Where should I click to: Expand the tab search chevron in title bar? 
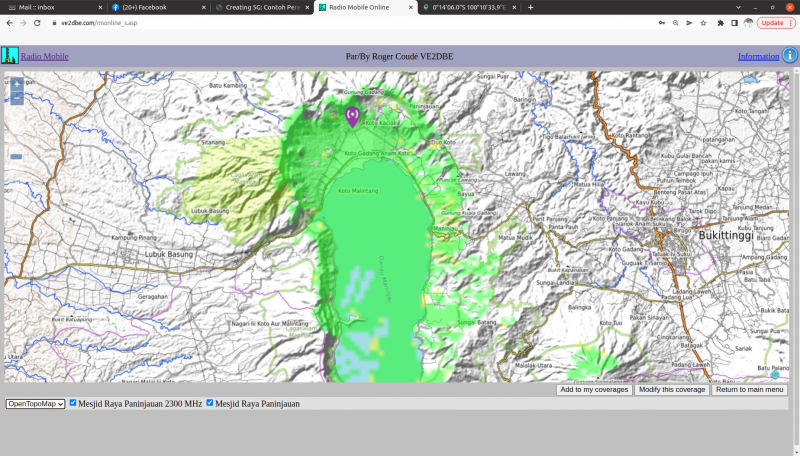(x=738, y=7)
